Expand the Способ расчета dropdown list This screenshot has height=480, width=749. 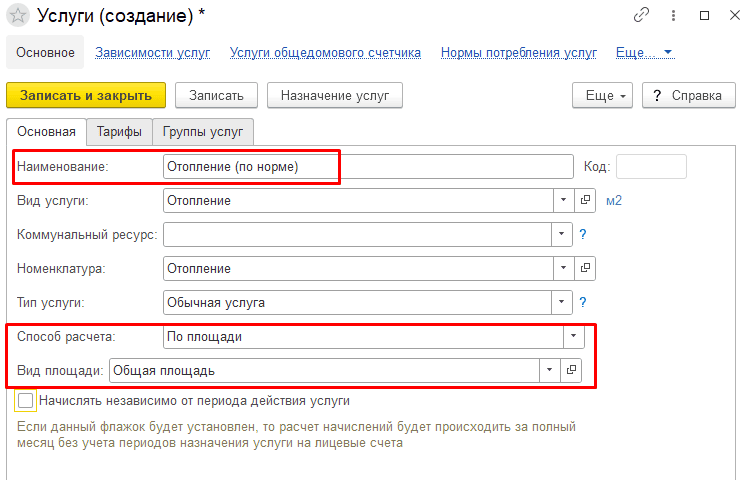(573, 336)
